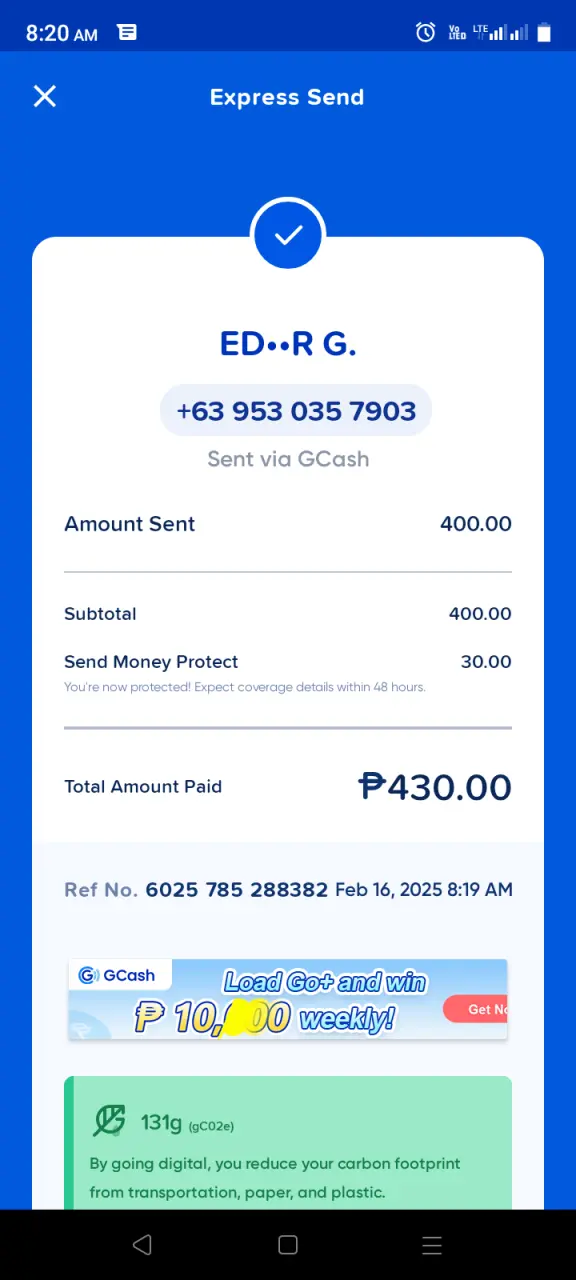Tap the Android back navigation button
Image resolution: width=576 pixels, height=1280 pixels.
pyautogui.click(x=142, y=1244)
